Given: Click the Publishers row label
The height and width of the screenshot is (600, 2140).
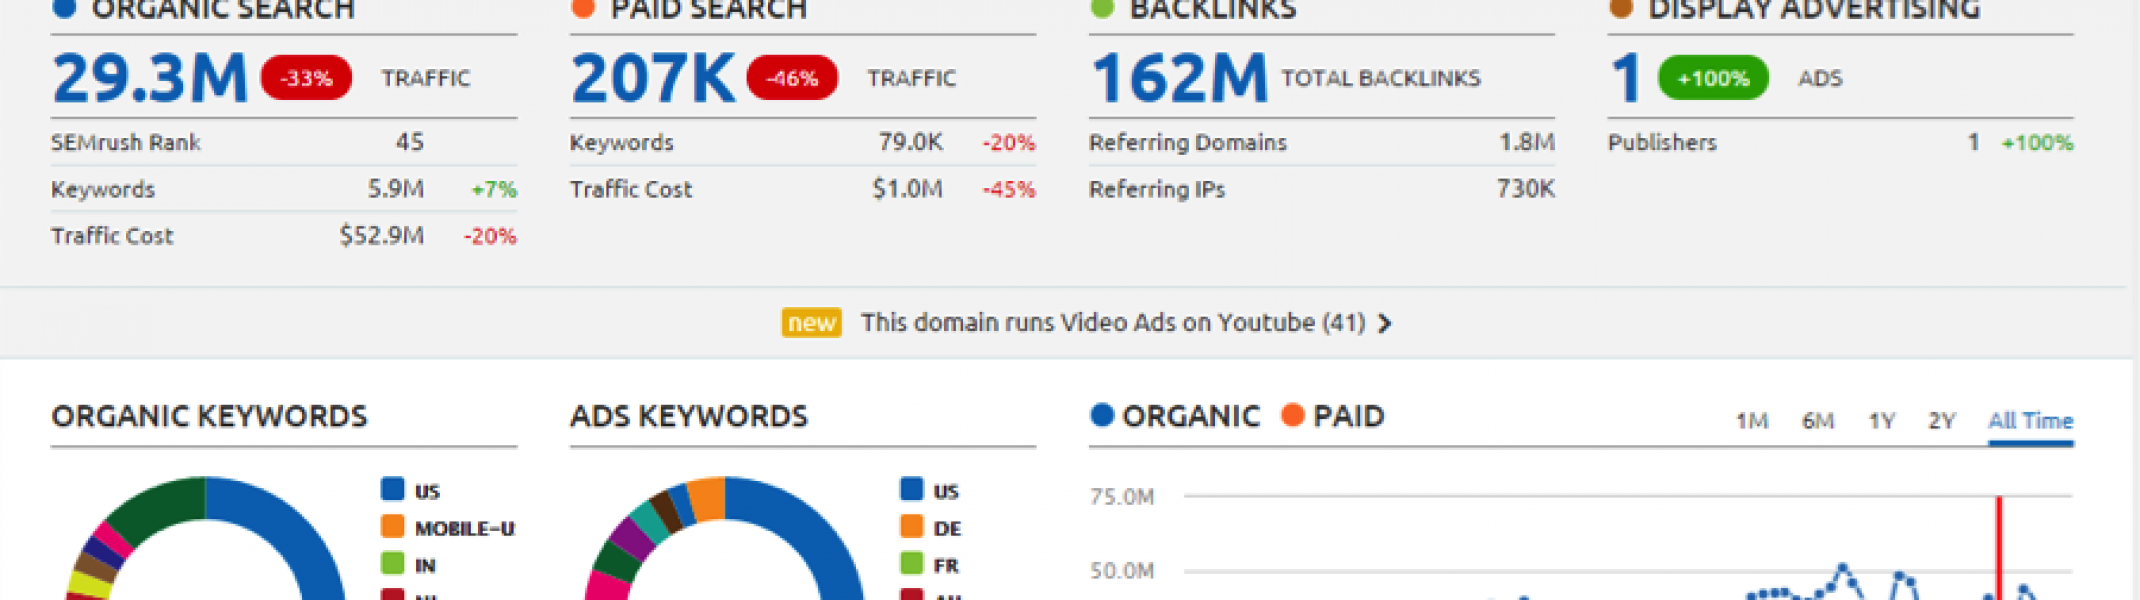Looking at the screenshot, I should pyautogui.click(x=1662, y=142).
